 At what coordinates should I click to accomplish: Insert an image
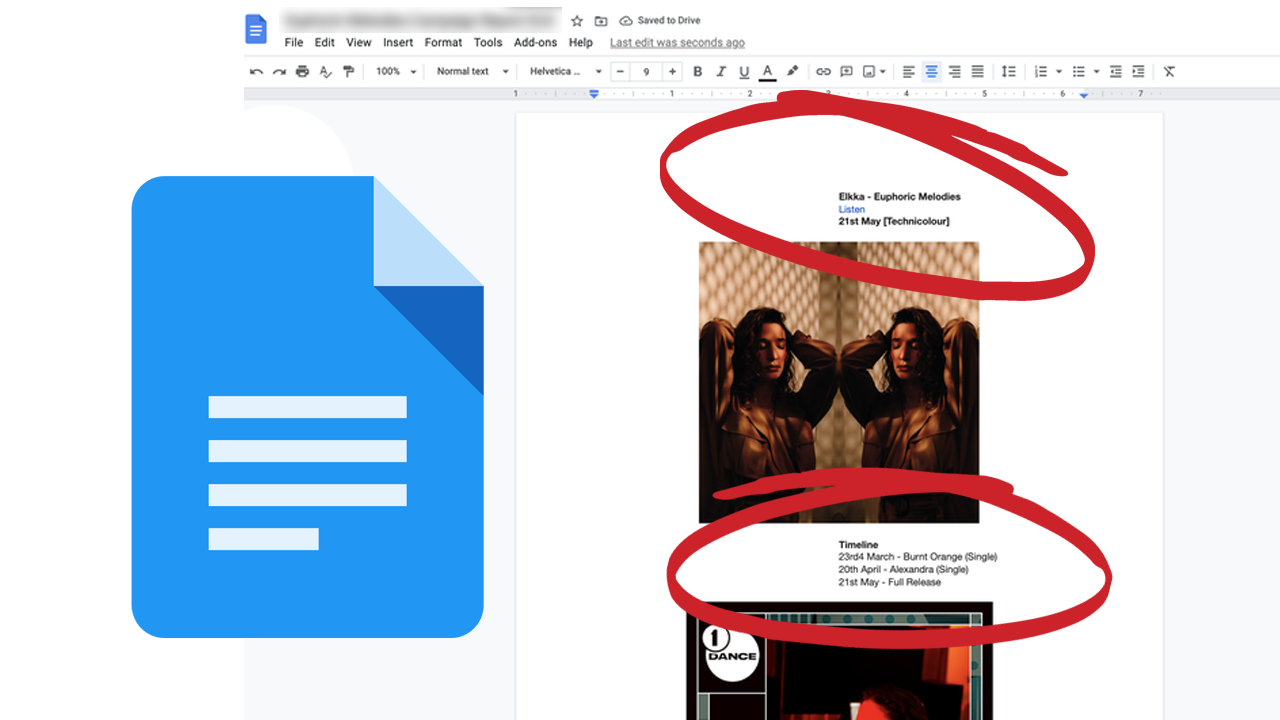[x=869, y=72]
